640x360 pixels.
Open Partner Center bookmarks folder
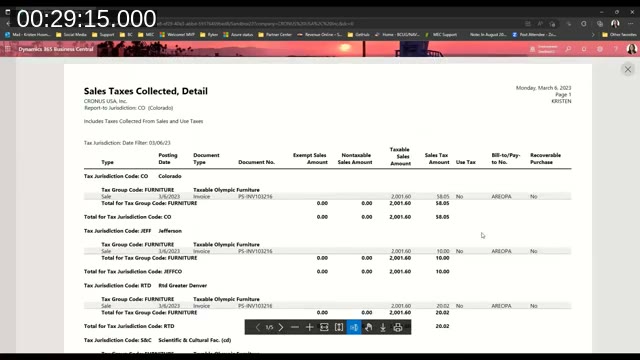pos(275,35)
